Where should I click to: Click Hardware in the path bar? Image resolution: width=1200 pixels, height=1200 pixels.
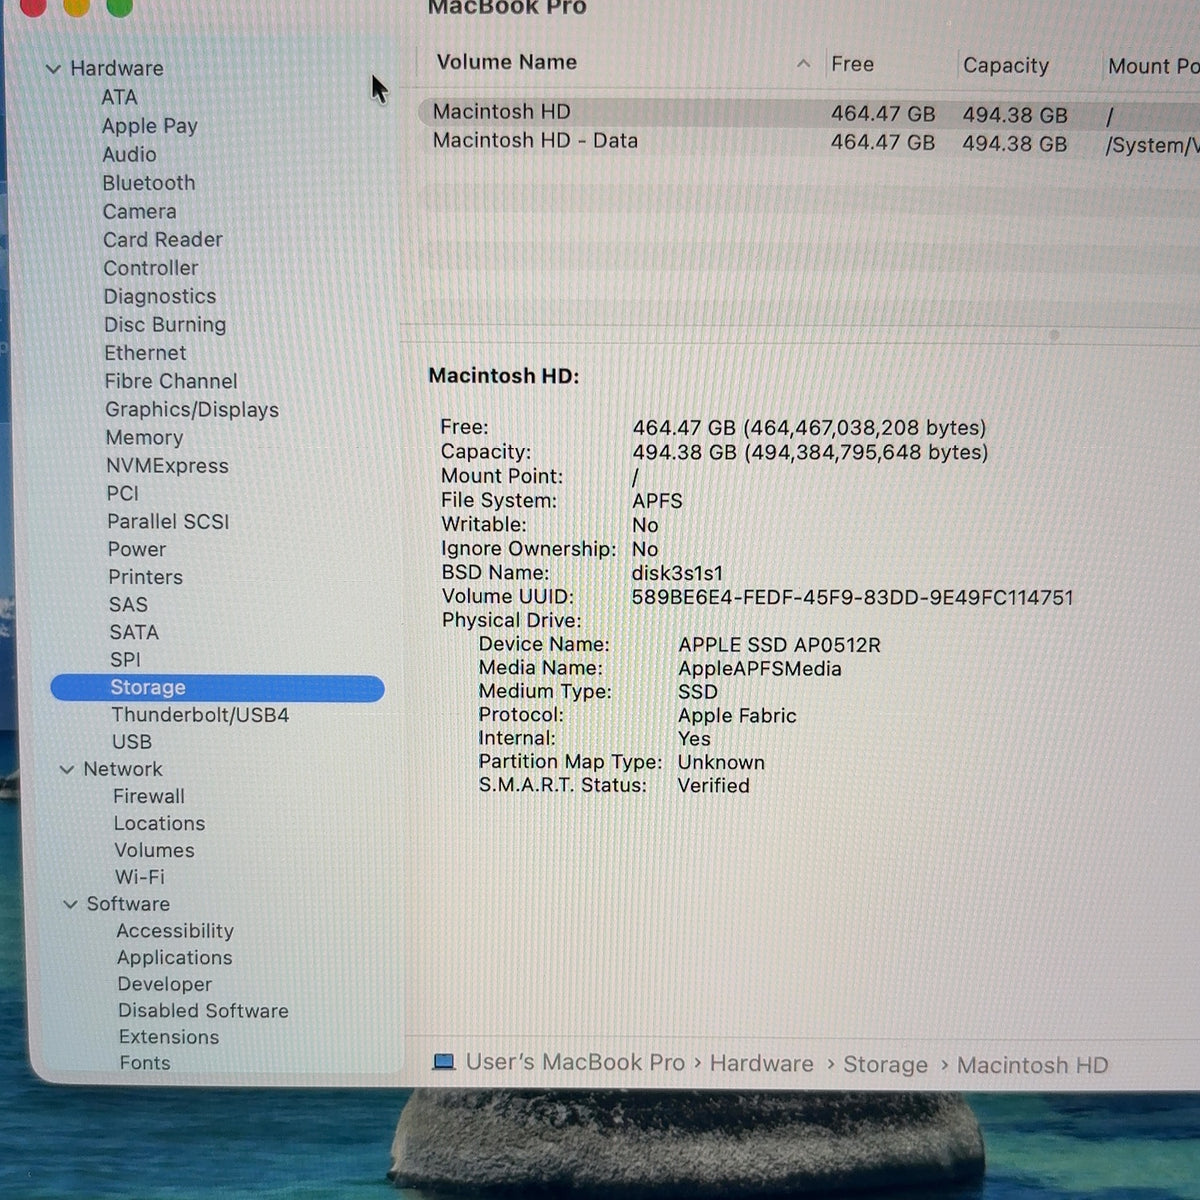point(761,1063)
